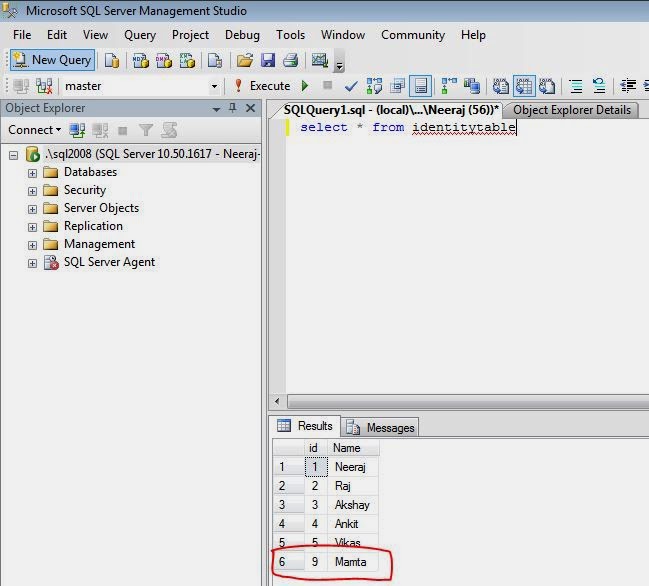This screenshot has width=649, height=586.
Task: Open an Analysis Services MDX Query
Action: pyautogui.click(x=141, y=60)
